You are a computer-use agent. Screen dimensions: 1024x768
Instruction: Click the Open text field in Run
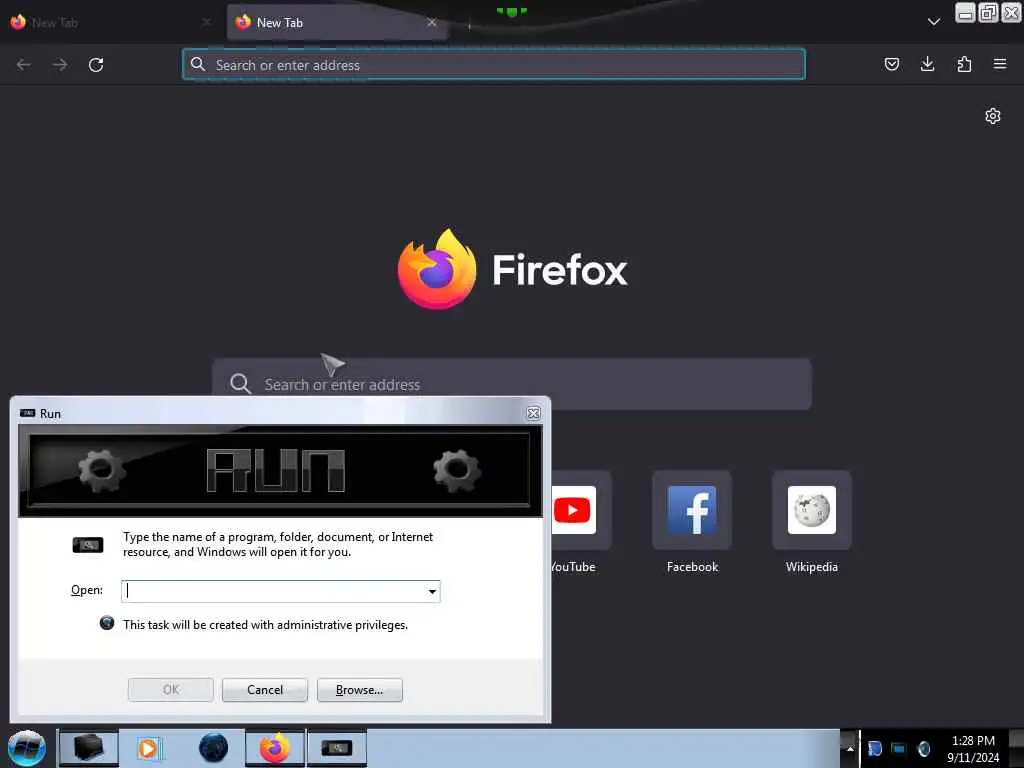[273, 591]
